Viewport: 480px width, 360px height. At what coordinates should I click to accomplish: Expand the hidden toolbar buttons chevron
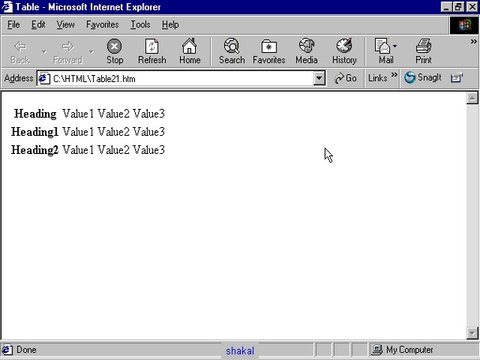(x=473, y=41)
